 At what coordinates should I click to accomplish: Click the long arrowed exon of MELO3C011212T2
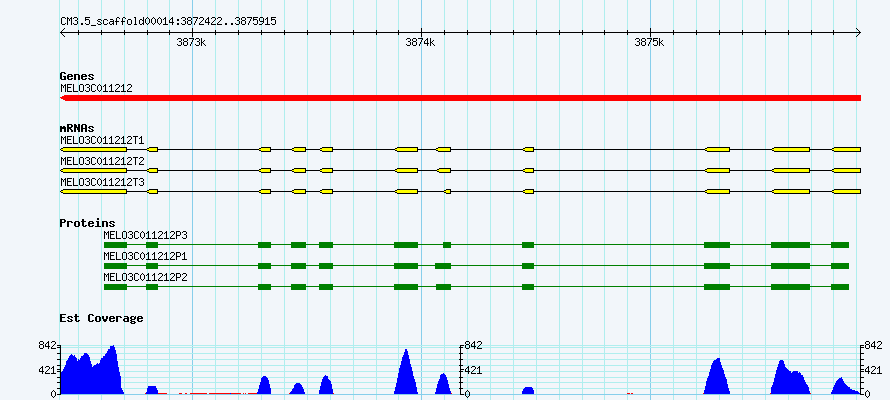[x=94, y=170]
